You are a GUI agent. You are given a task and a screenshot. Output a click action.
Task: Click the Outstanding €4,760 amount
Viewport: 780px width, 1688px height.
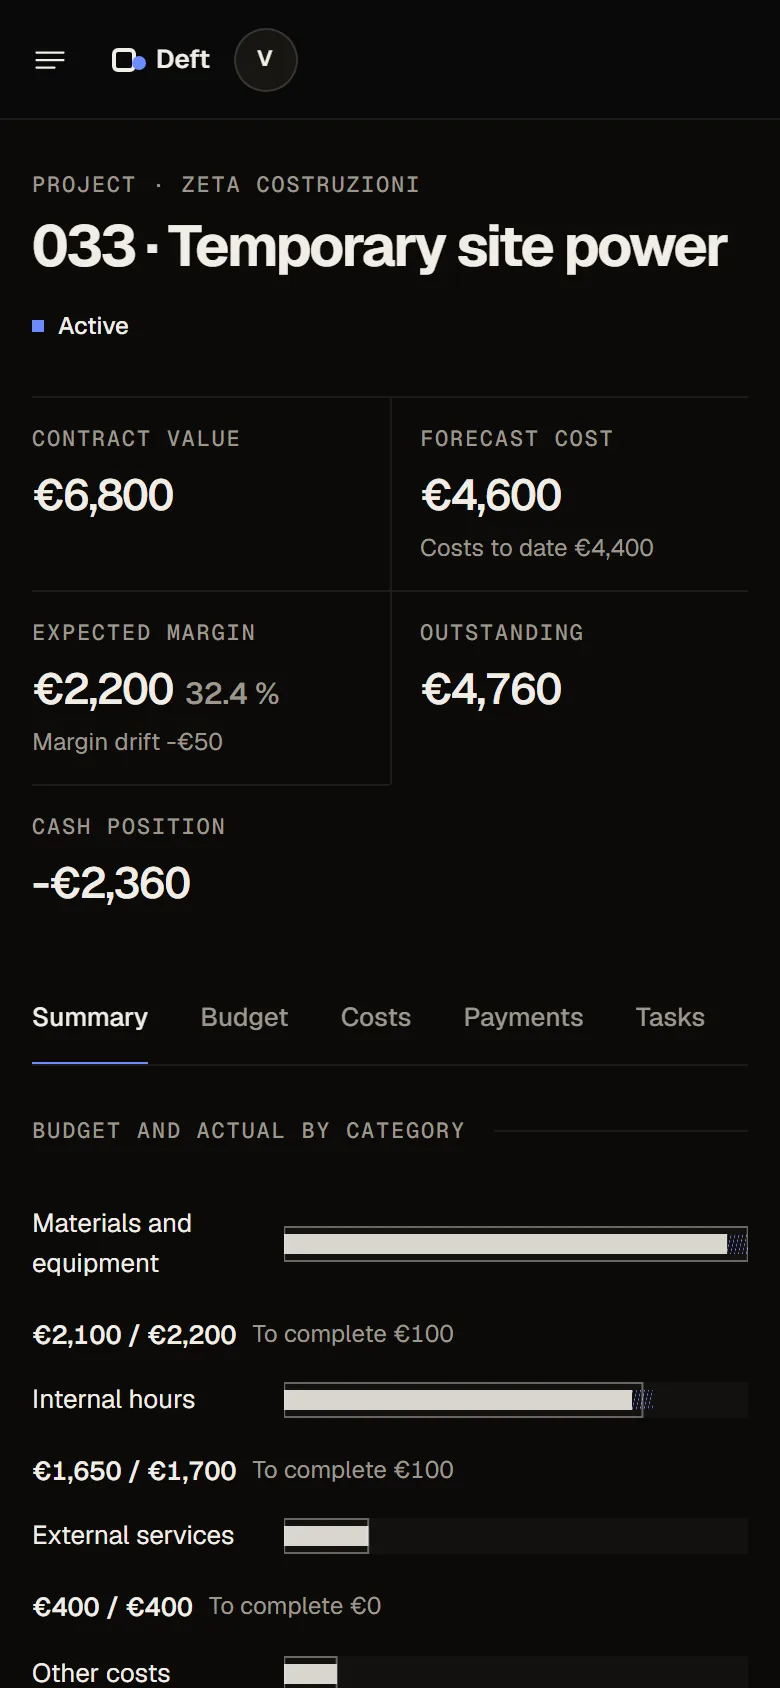(491, 689)
